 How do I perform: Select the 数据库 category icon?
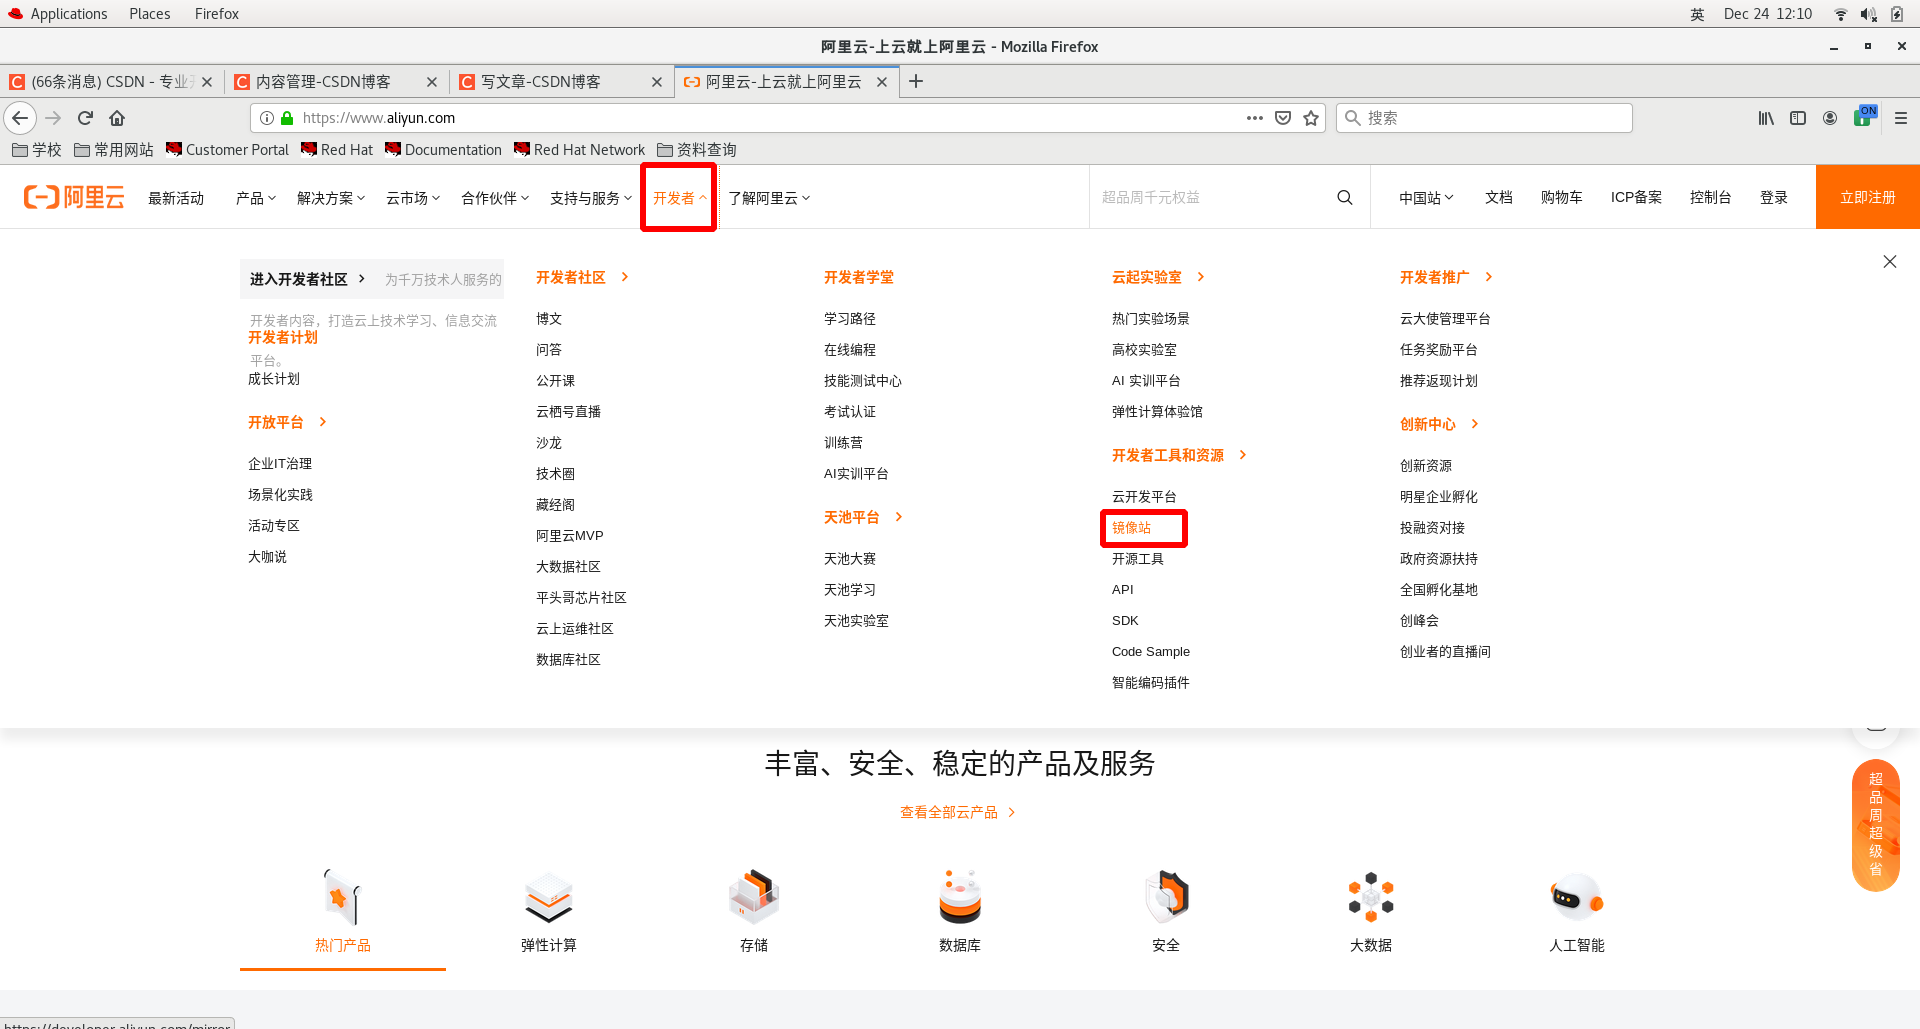(x=959, y=897)
